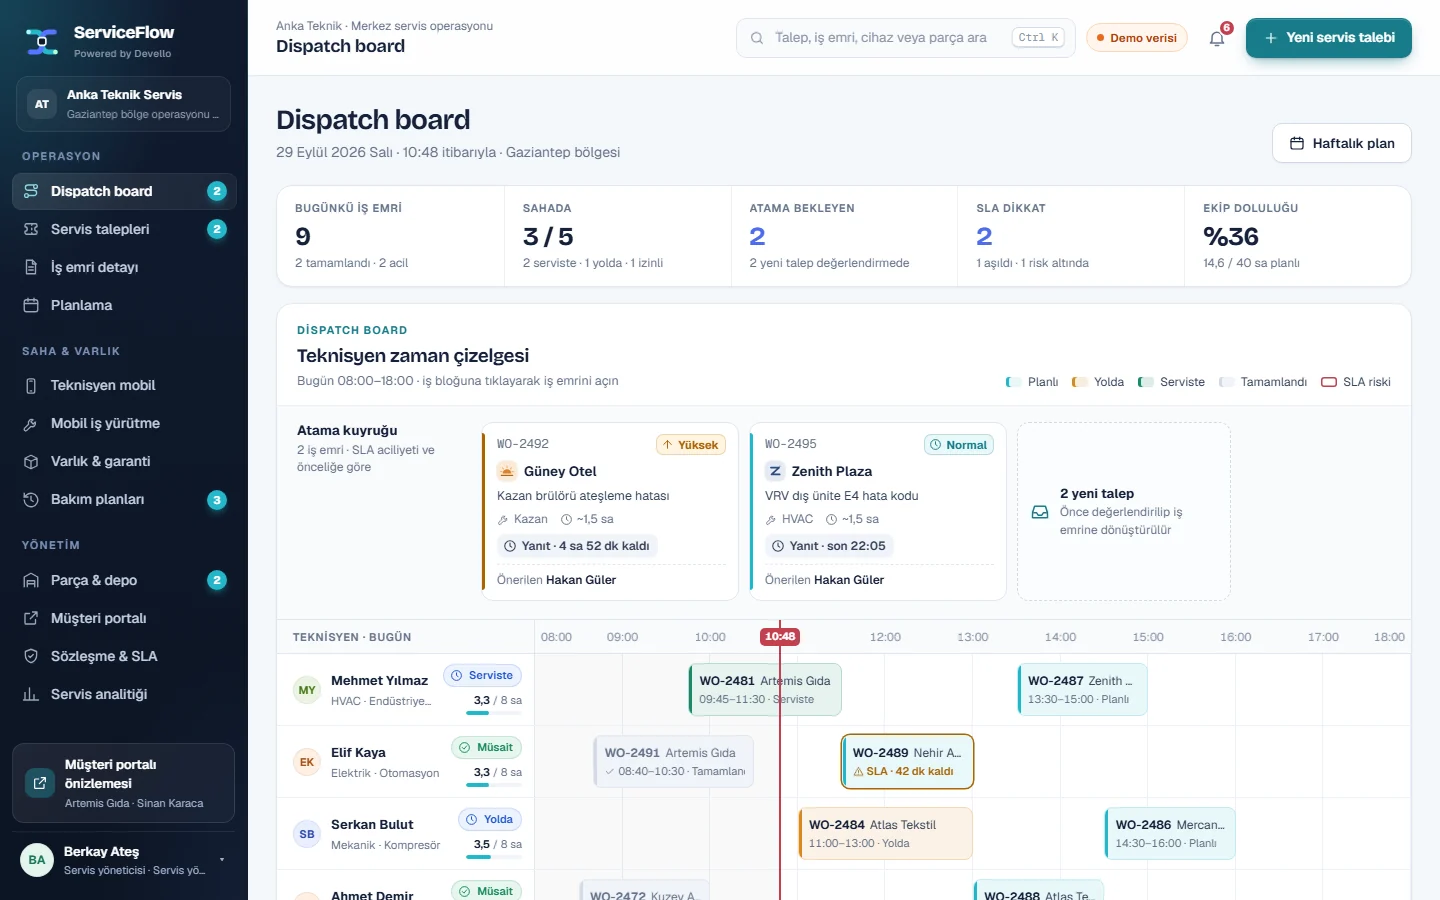
Task: Open Dispatch board in sidebar
Action: (x=124, y=191)
